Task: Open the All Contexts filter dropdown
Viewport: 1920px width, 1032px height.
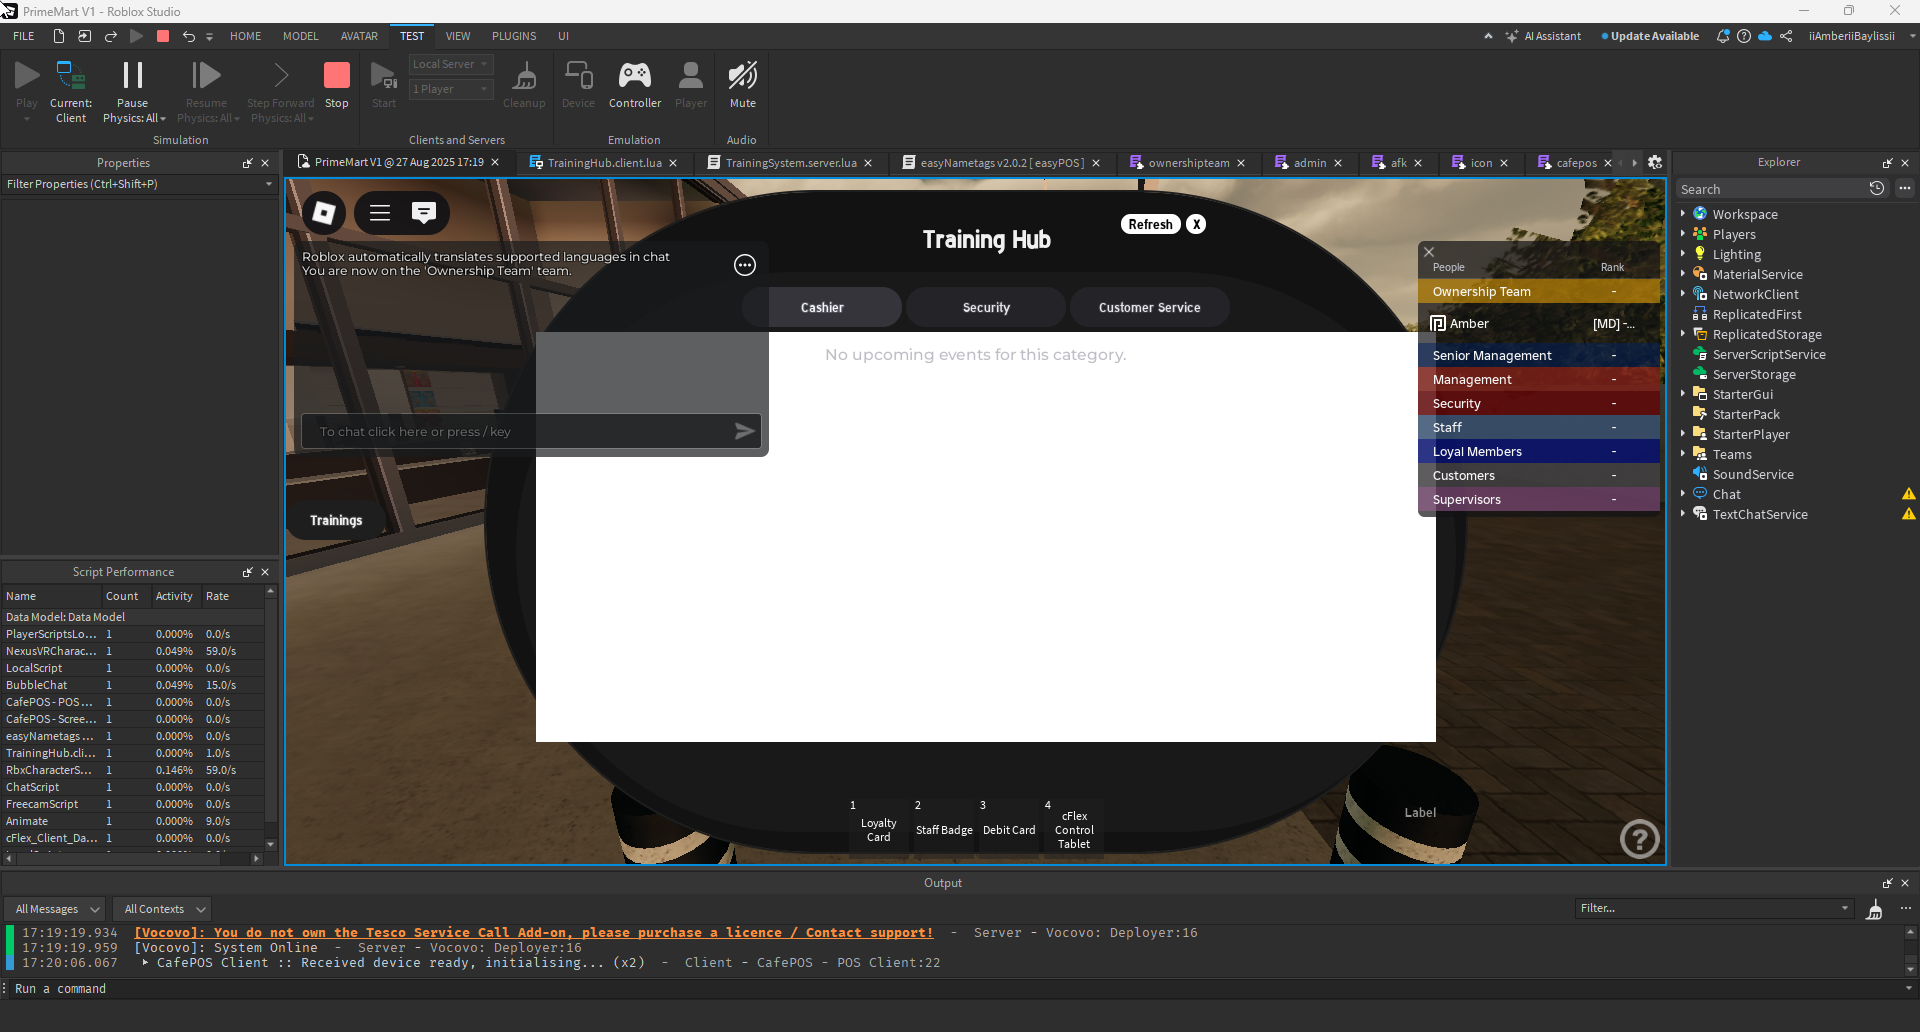Action: (161, 909)
